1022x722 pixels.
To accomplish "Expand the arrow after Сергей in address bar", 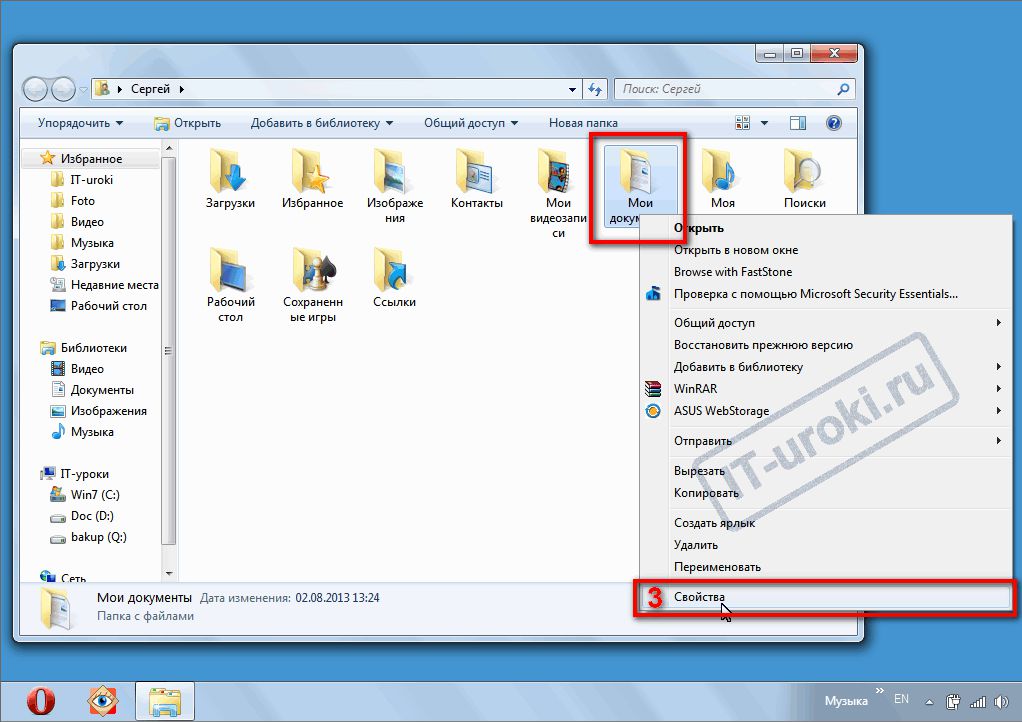I will click(181, 89).
